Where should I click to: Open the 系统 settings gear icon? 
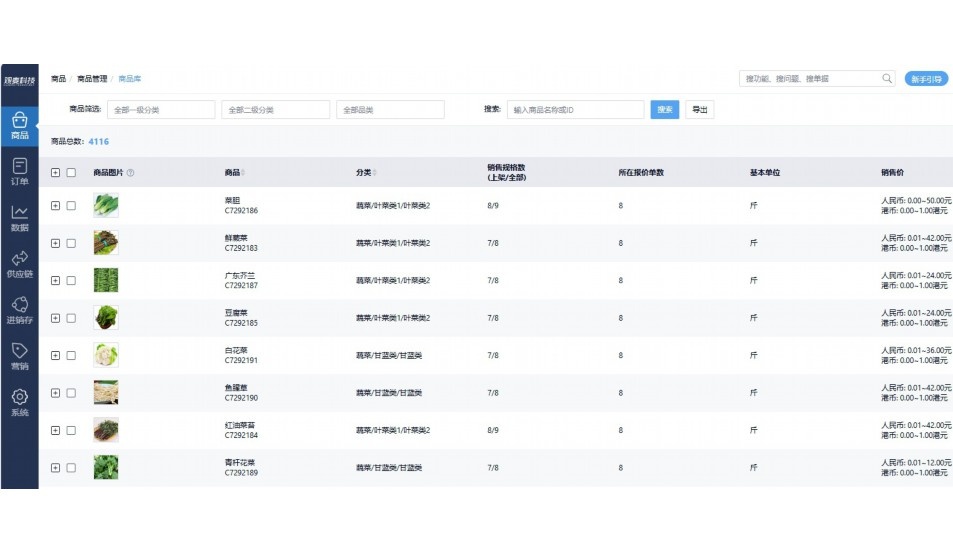pos(19,402)
